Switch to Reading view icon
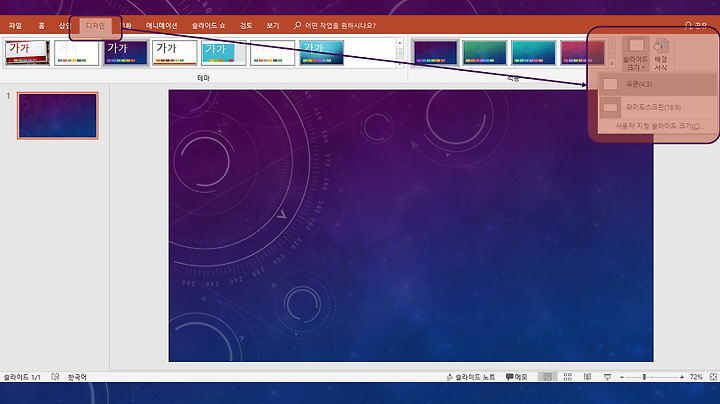The width and height of the screenshot is (720, 404). coord(587,377)
